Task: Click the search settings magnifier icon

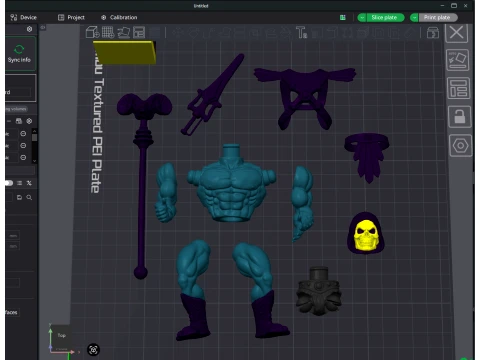Action: point(29,198)
